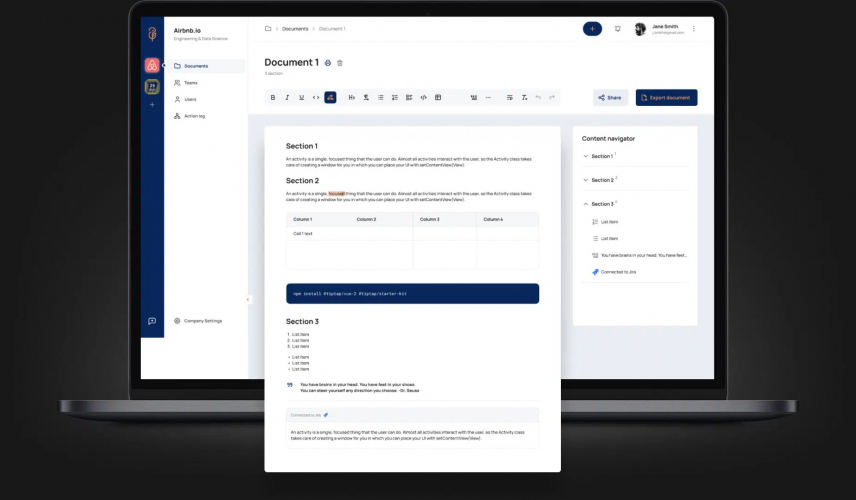Select the quote entry in the Content navigator
This screenshot has height=500, width=856.
tap(639, 255)
